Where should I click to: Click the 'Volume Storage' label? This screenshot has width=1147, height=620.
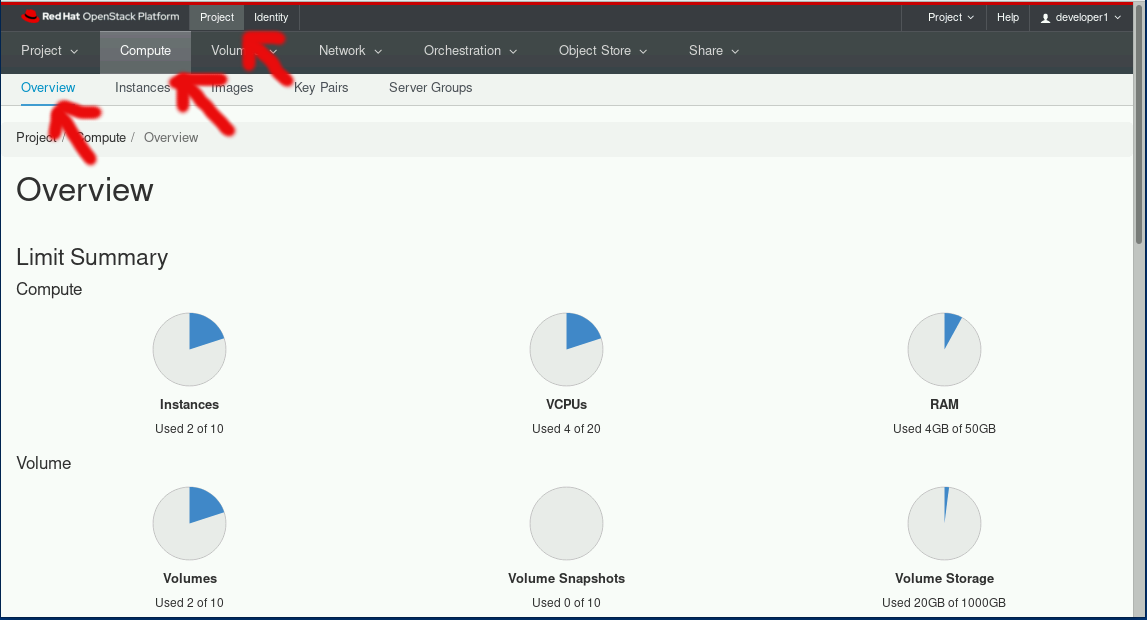[x=944, y=578]
